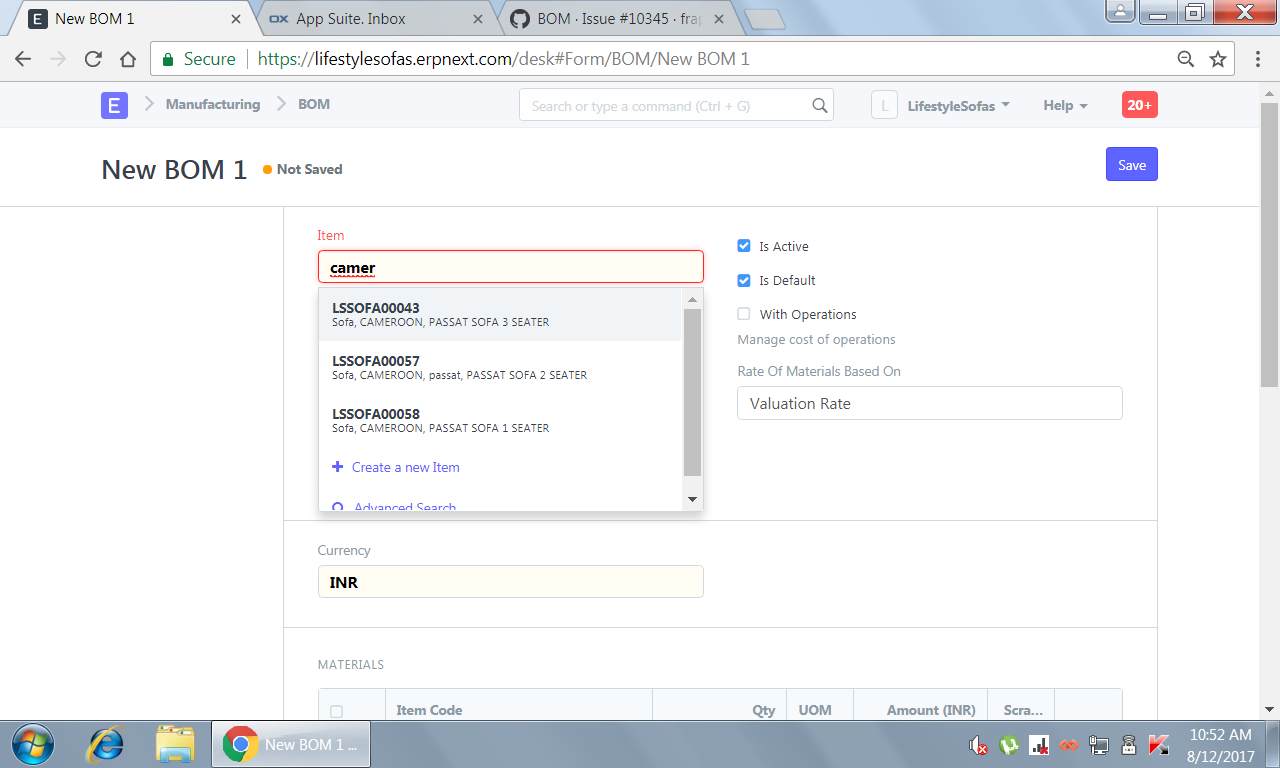Open the Valuation Rate dropdown field
This screenshot has width=1280, height=768.
click(x=929, y=403)
